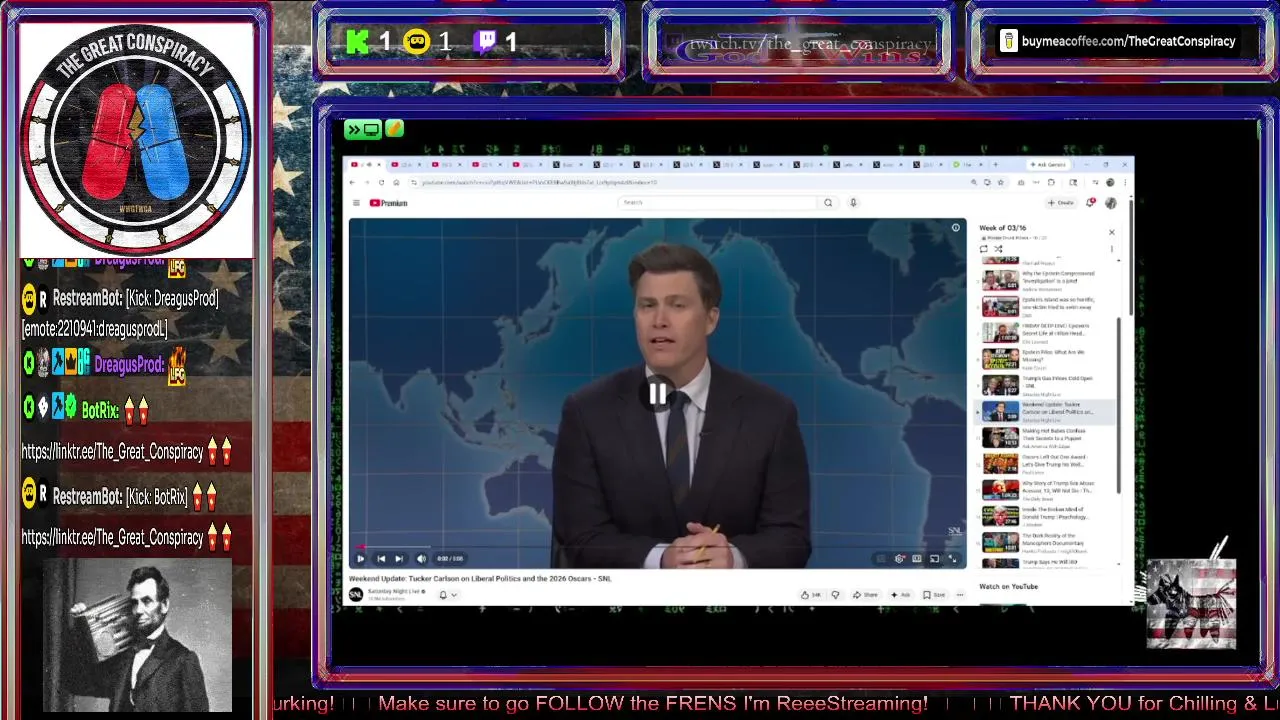Viewport: 1280px width, 720px height.
Task: Play 'Epstein's Island was so horrific' video
Action: [x=1046, y=306]
